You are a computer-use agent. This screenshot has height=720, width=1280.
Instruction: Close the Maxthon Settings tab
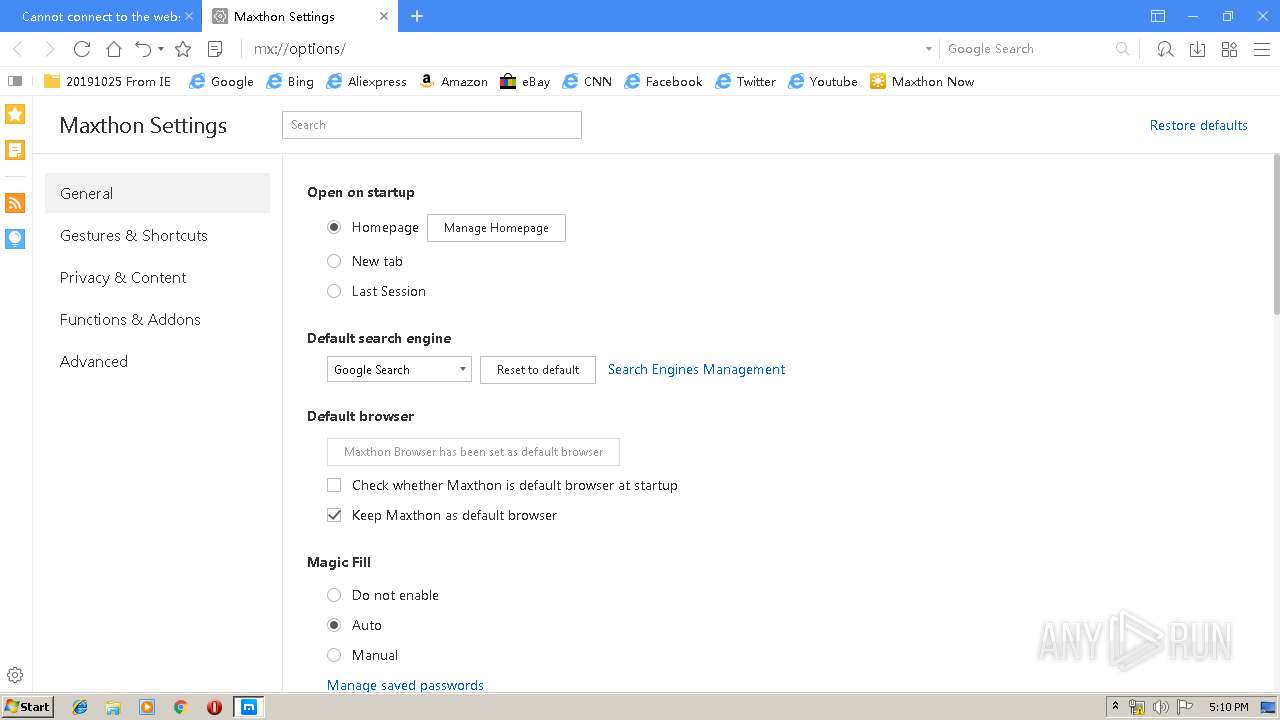click(385, 16)
